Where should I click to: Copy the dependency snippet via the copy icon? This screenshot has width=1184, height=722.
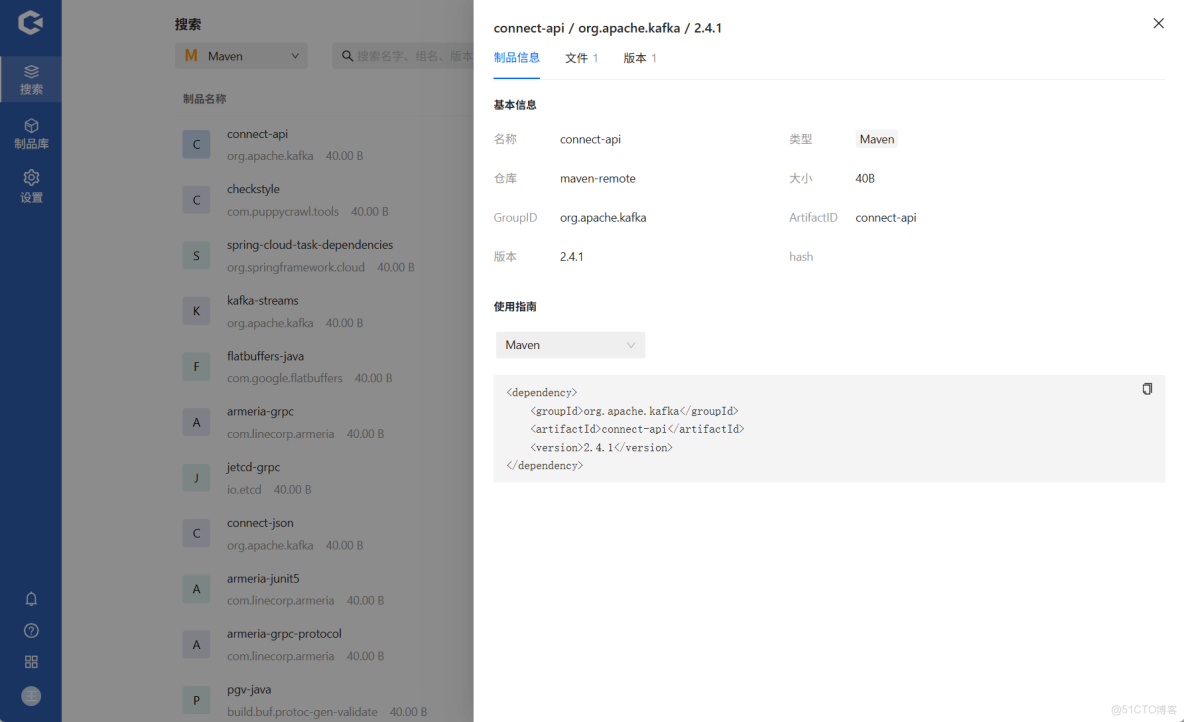1146,389
